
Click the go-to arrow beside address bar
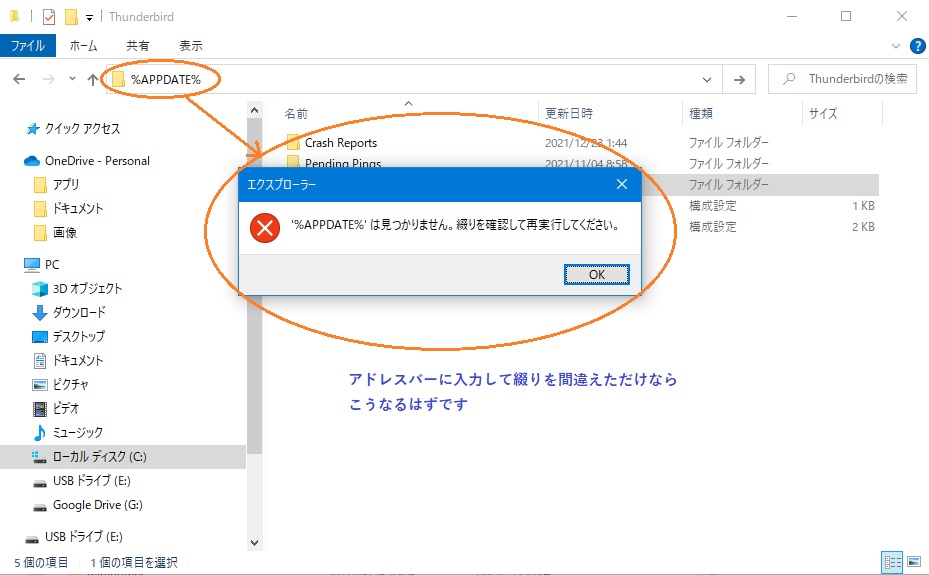click(x=738, y=80)
